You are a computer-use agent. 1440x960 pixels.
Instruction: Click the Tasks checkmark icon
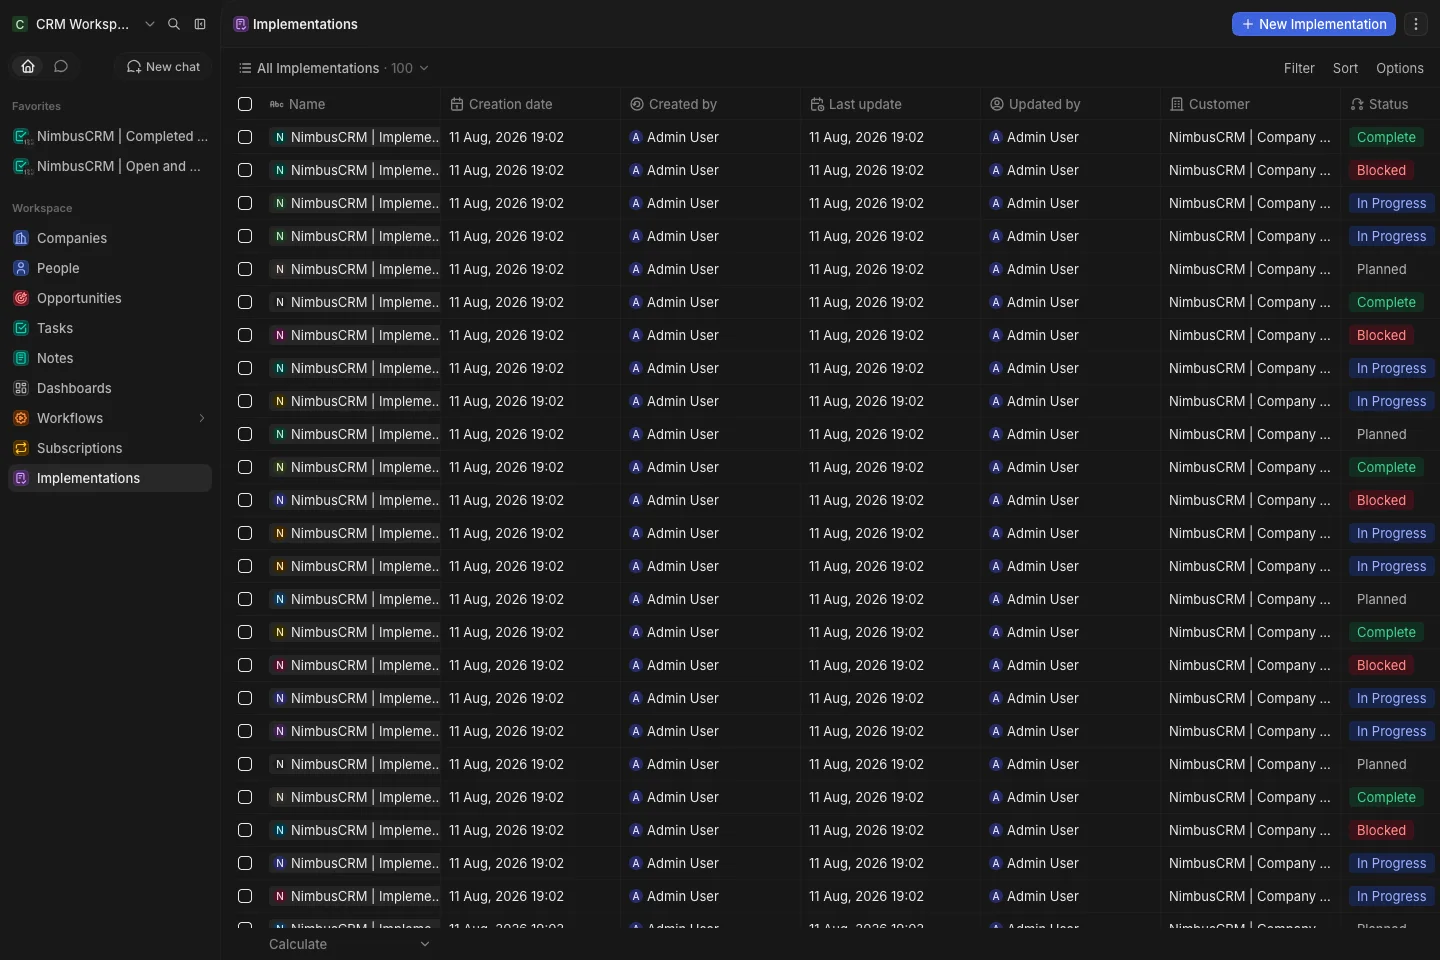click(x=21, y=328)
